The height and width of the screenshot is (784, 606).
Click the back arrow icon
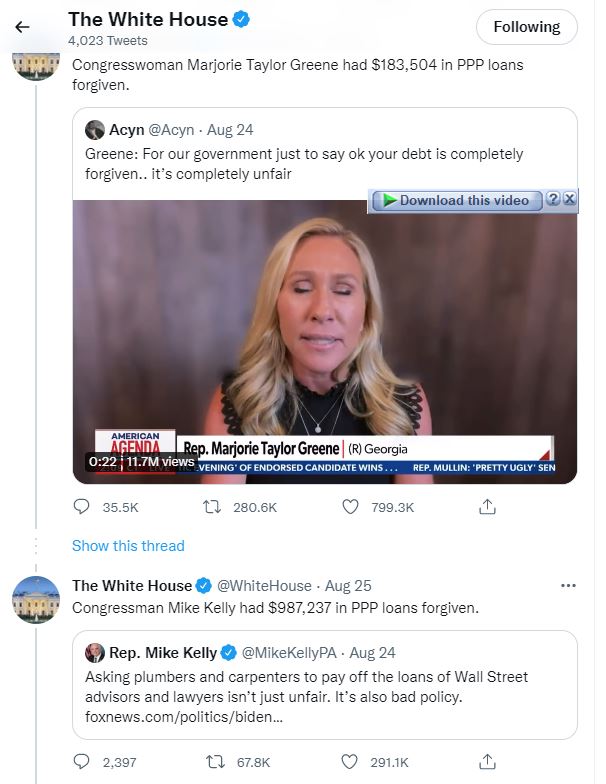(x=23, y=27)
